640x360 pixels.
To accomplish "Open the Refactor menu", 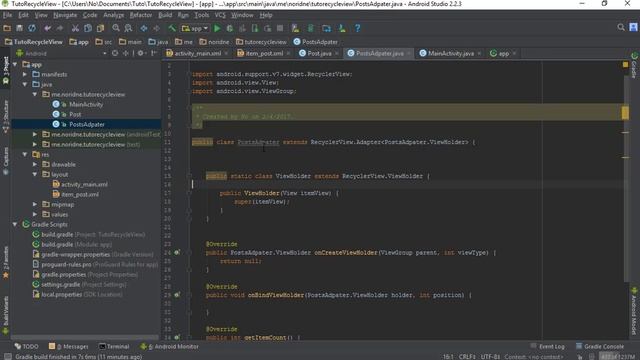I will pyautogui.click(x=141, y=15).
